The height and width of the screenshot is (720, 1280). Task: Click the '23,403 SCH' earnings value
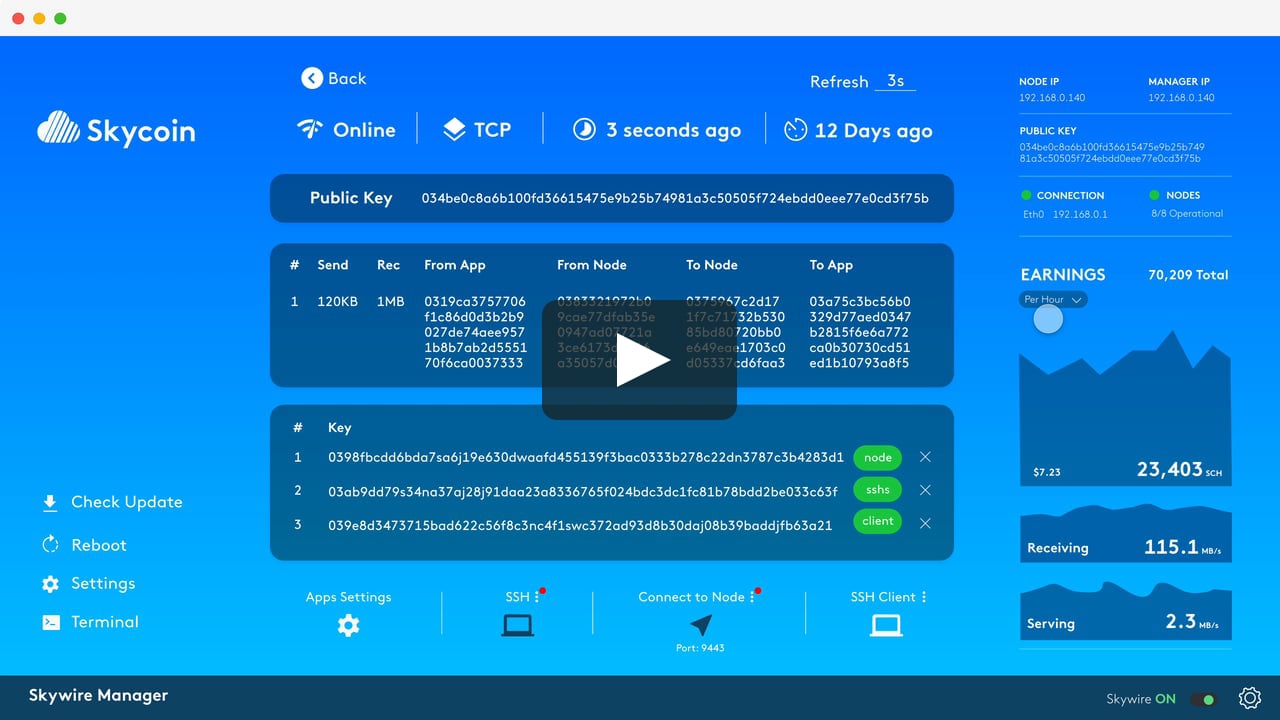pyautogui.click(x=1179, y=469)
